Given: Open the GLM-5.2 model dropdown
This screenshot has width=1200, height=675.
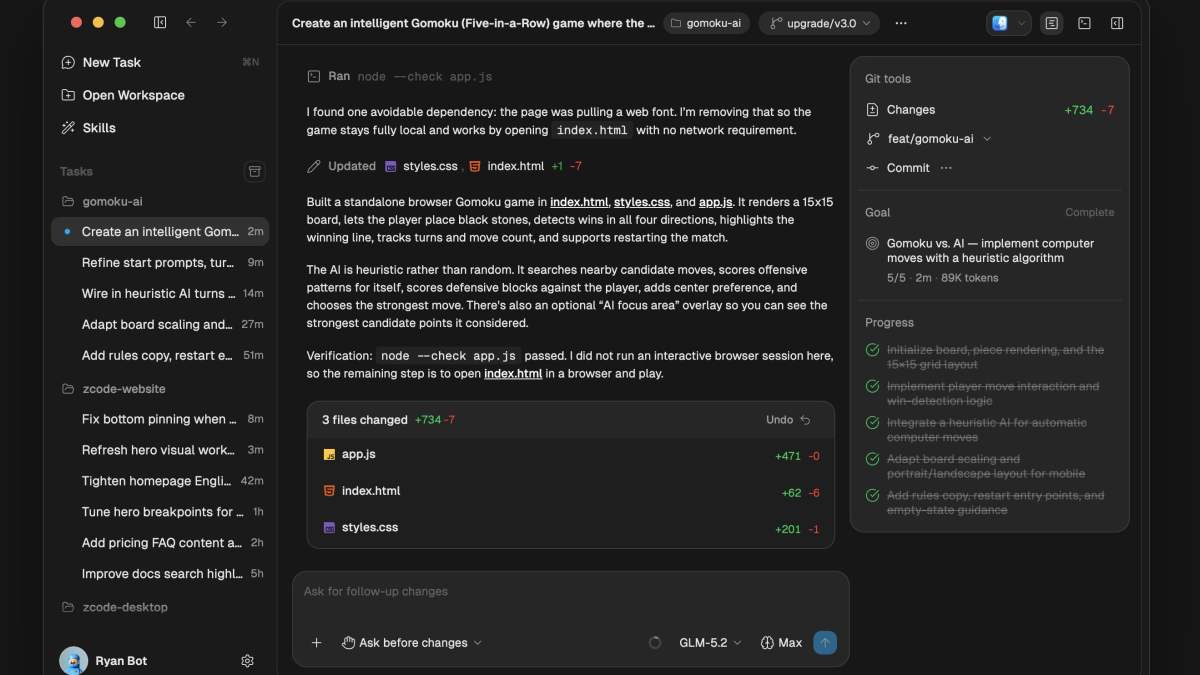Looking at the screenshot, I should point(710,643).
